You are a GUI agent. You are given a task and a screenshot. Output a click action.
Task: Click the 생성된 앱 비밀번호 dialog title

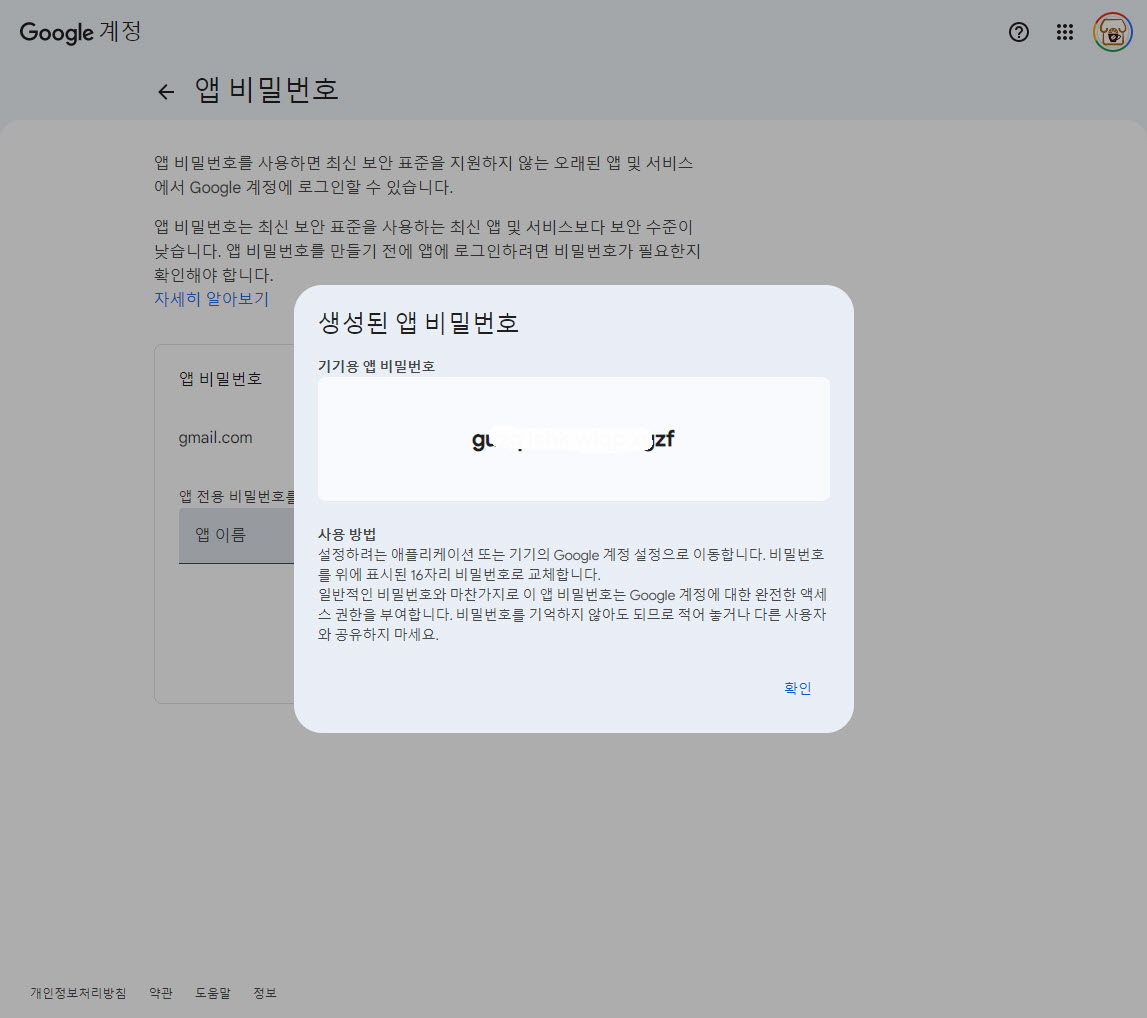coord(418,323)
